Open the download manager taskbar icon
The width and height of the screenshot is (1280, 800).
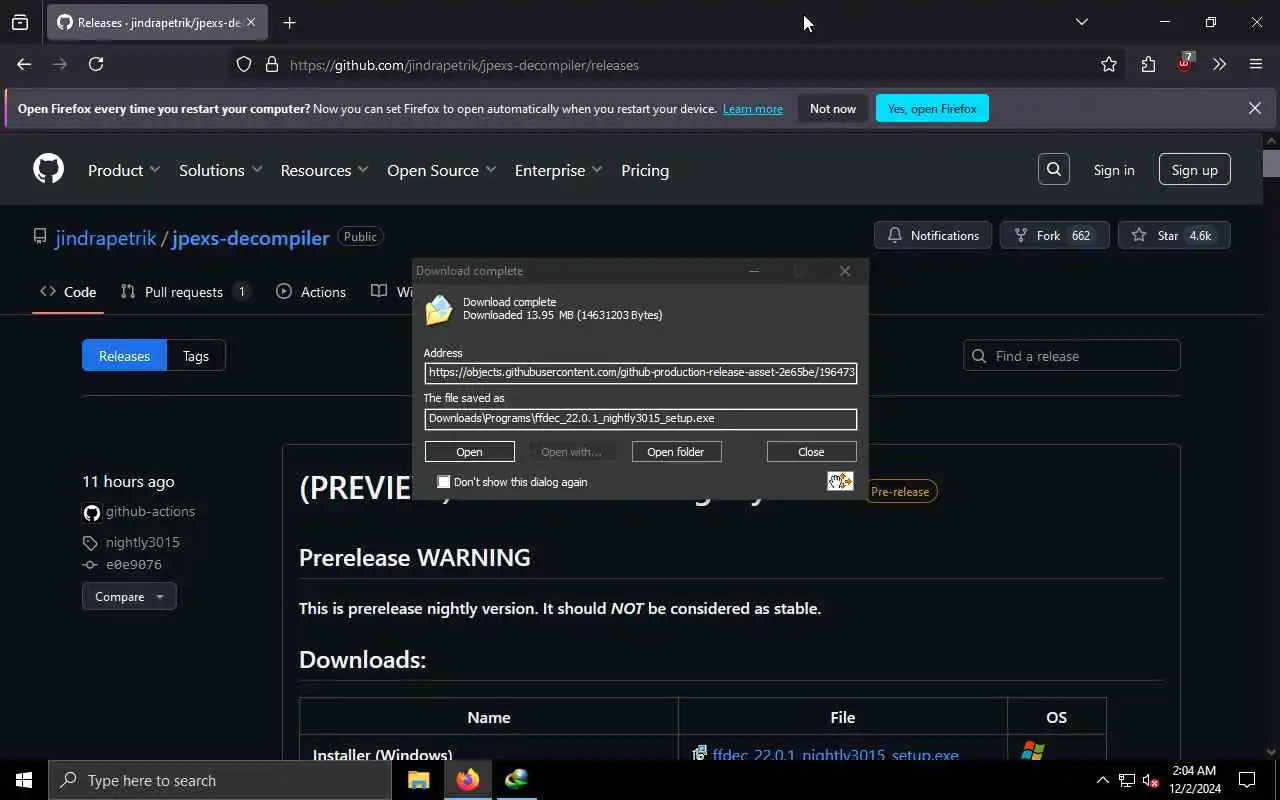(x=516, y=780)
